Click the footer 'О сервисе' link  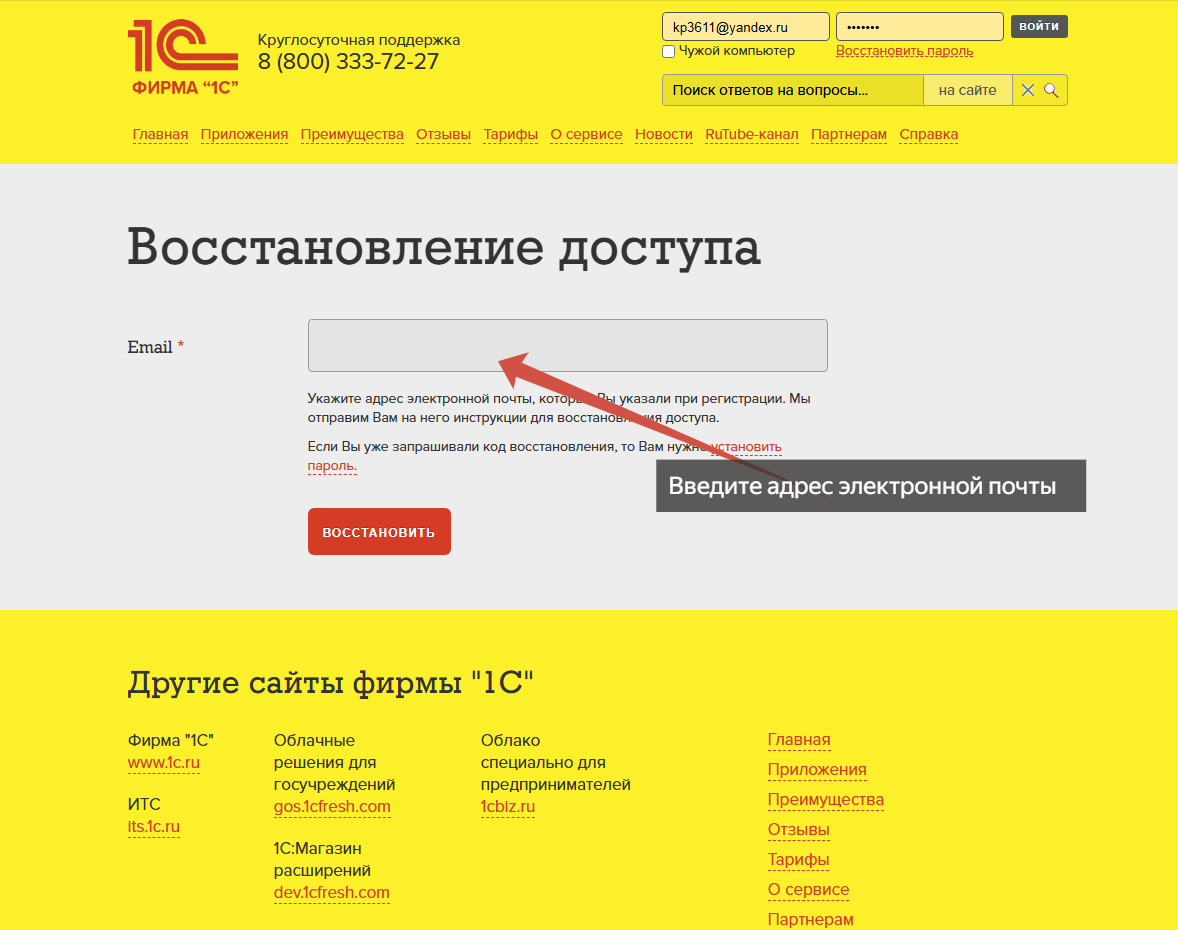[808, 889]
